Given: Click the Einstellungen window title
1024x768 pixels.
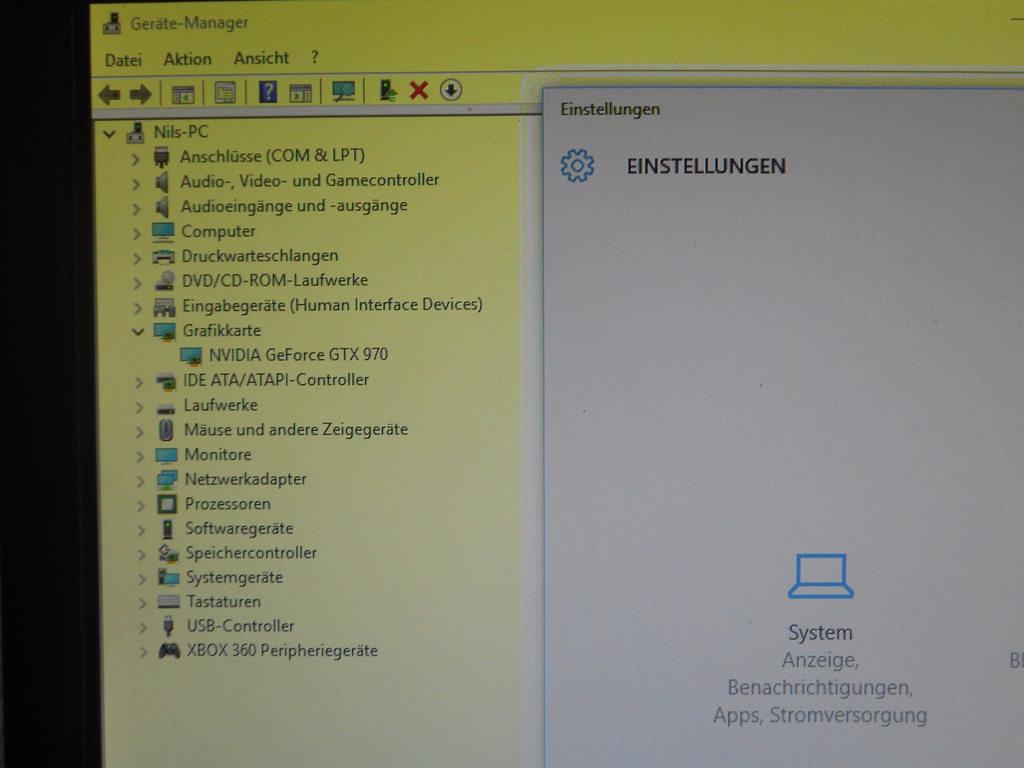Looking at the screenshot, I should [x=610, y=109].
